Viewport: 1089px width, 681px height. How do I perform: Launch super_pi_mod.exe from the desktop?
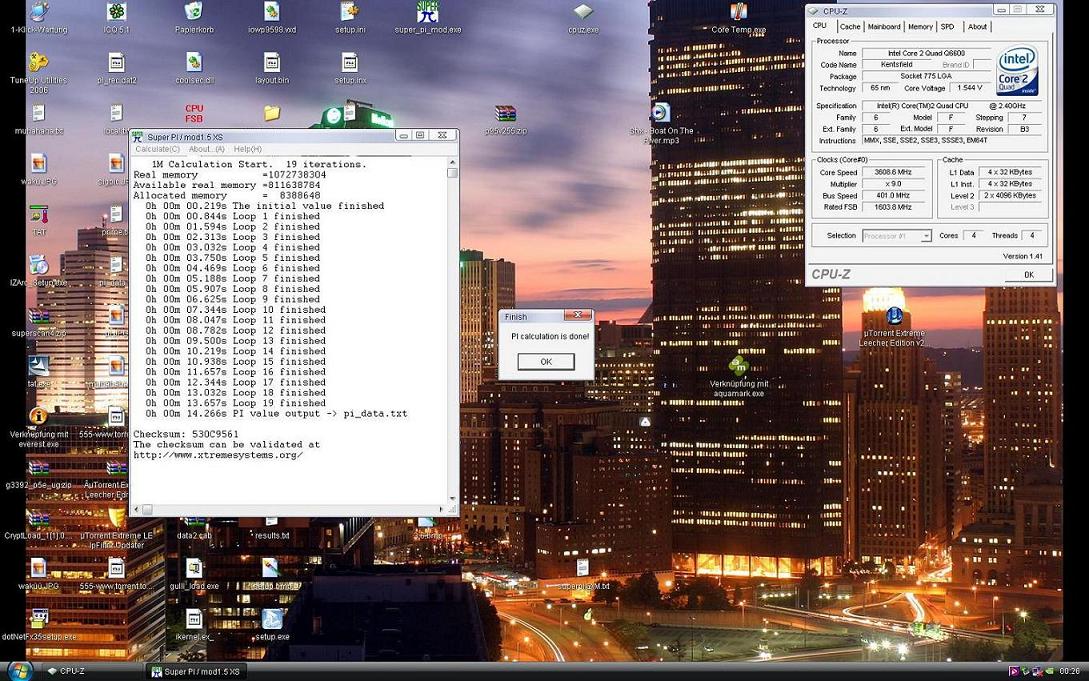point(428,18)
